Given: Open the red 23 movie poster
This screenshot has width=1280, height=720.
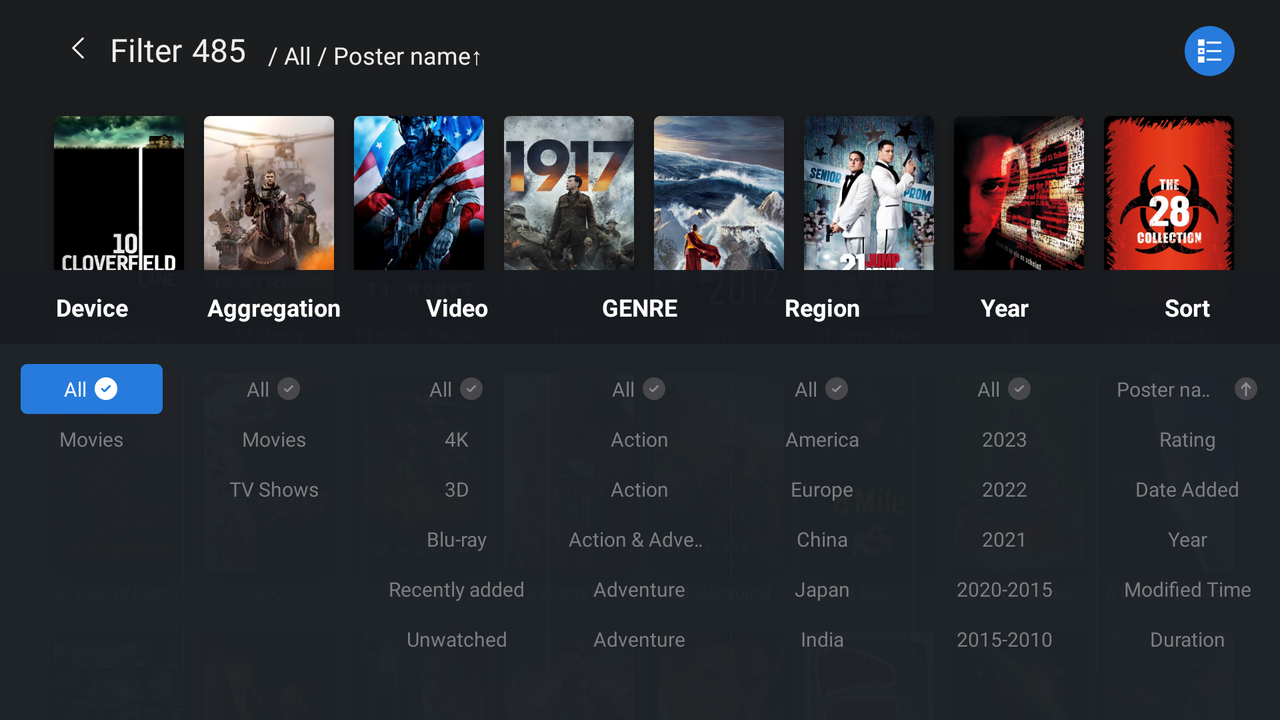Looking at the screenshot, I should point(1019,193).
